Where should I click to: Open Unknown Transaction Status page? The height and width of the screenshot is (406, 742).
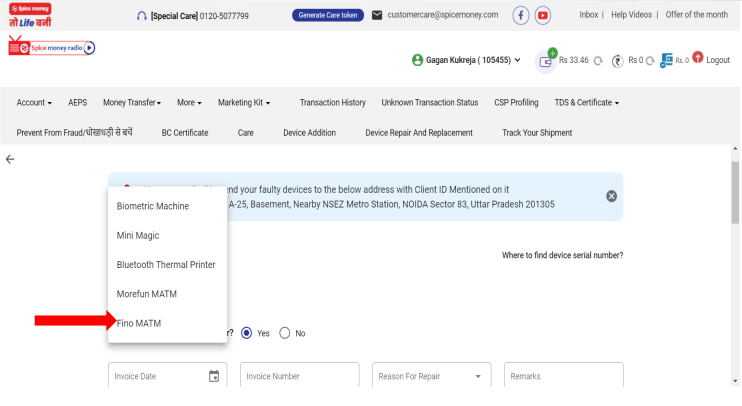click(430, 103)
